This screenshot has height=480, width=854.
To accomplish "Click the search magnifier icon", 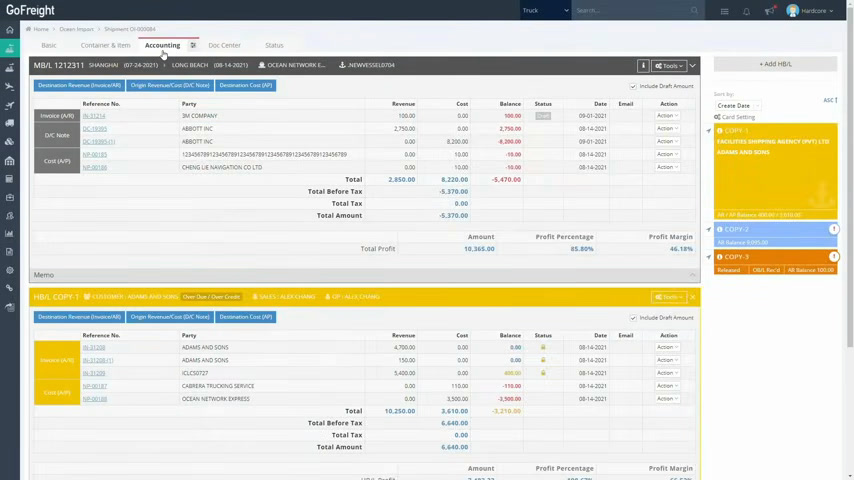I will (x=694, y=10).
